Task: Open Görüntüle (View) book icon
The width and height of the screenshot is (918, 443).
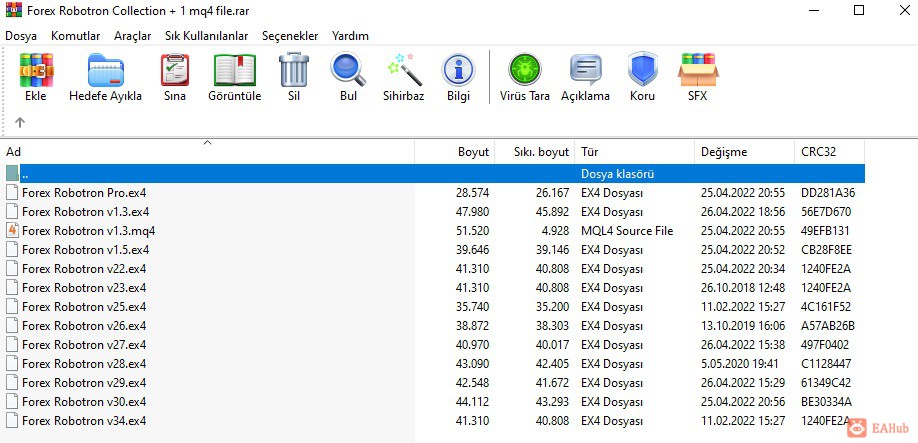Action: click(235, 70)
